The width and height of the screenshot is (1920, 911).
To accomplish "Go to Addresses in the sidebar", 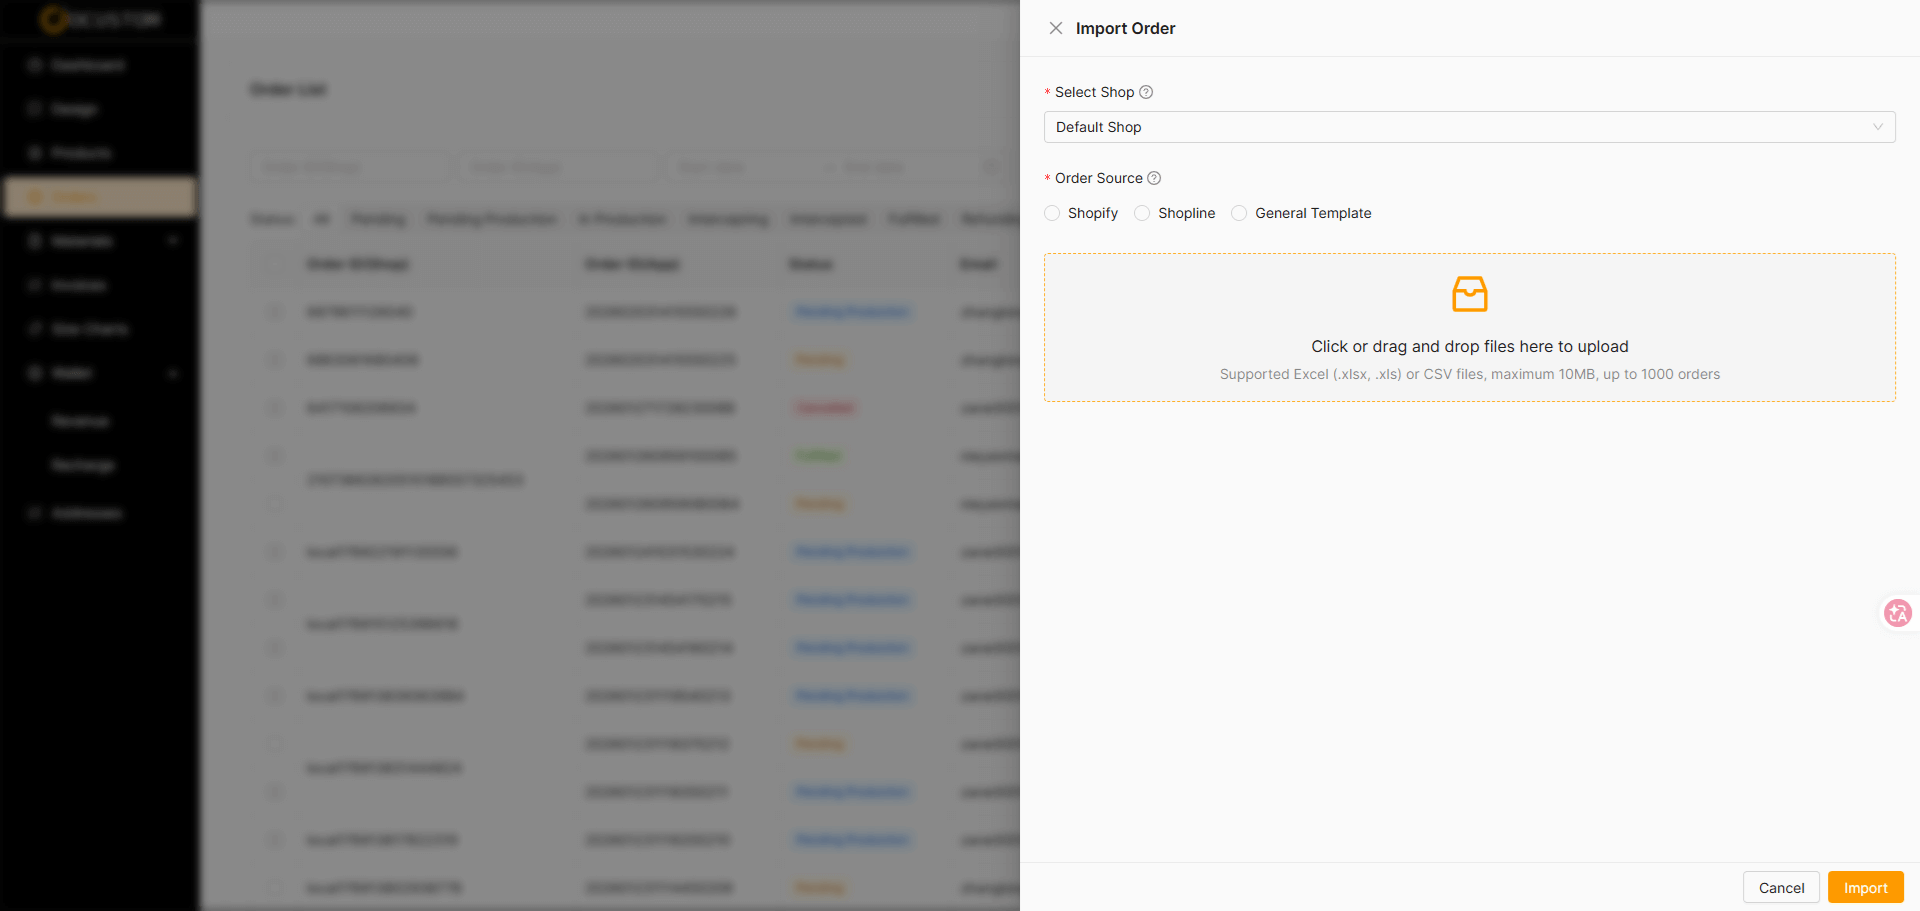I will pos(86,513).
